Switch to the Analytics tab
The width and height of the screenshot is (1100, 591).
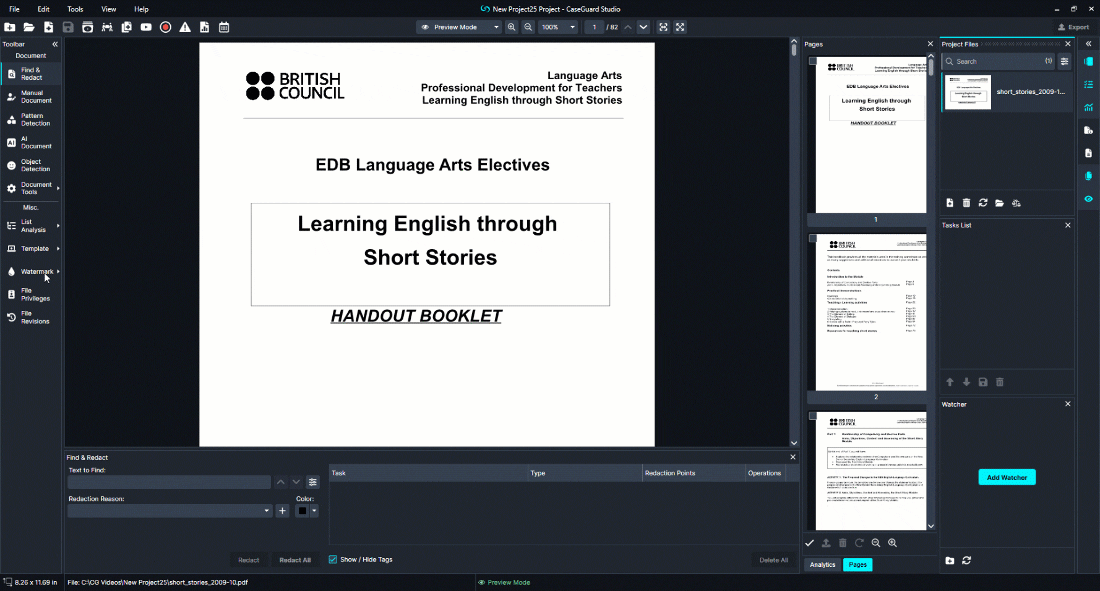pos(822,565)
